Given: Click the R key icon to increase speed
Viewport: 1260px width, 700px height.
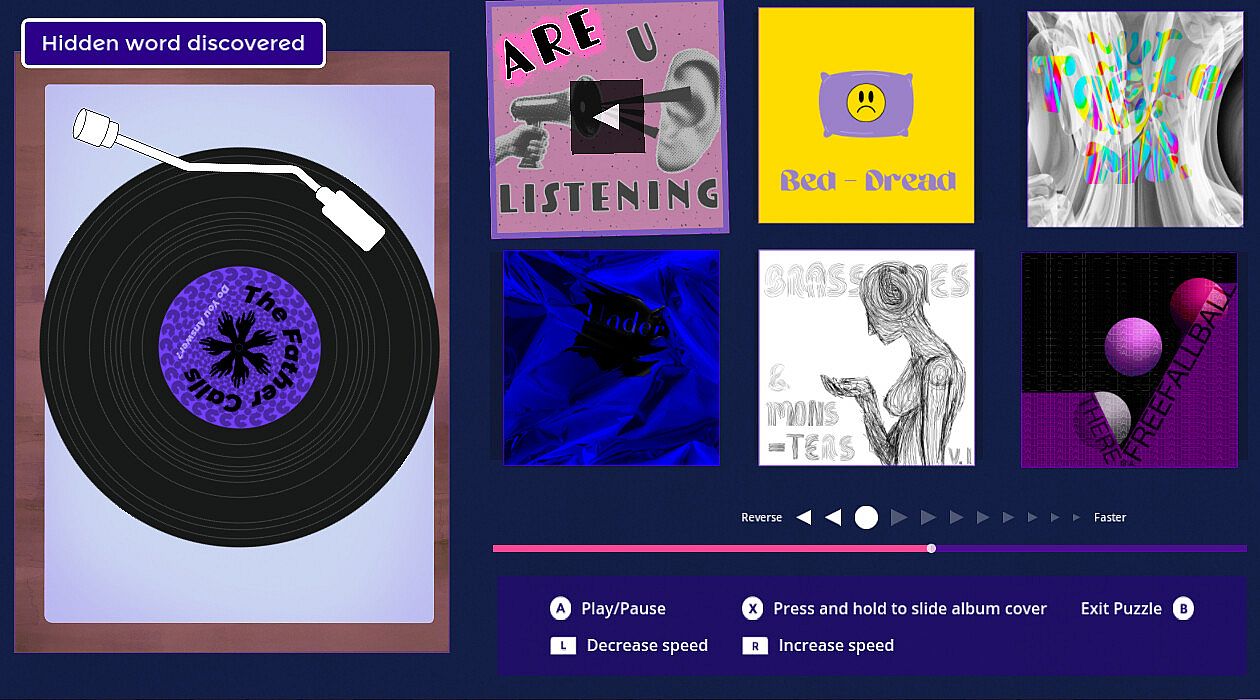Looking at the screenshot, I should click(755, 645).
